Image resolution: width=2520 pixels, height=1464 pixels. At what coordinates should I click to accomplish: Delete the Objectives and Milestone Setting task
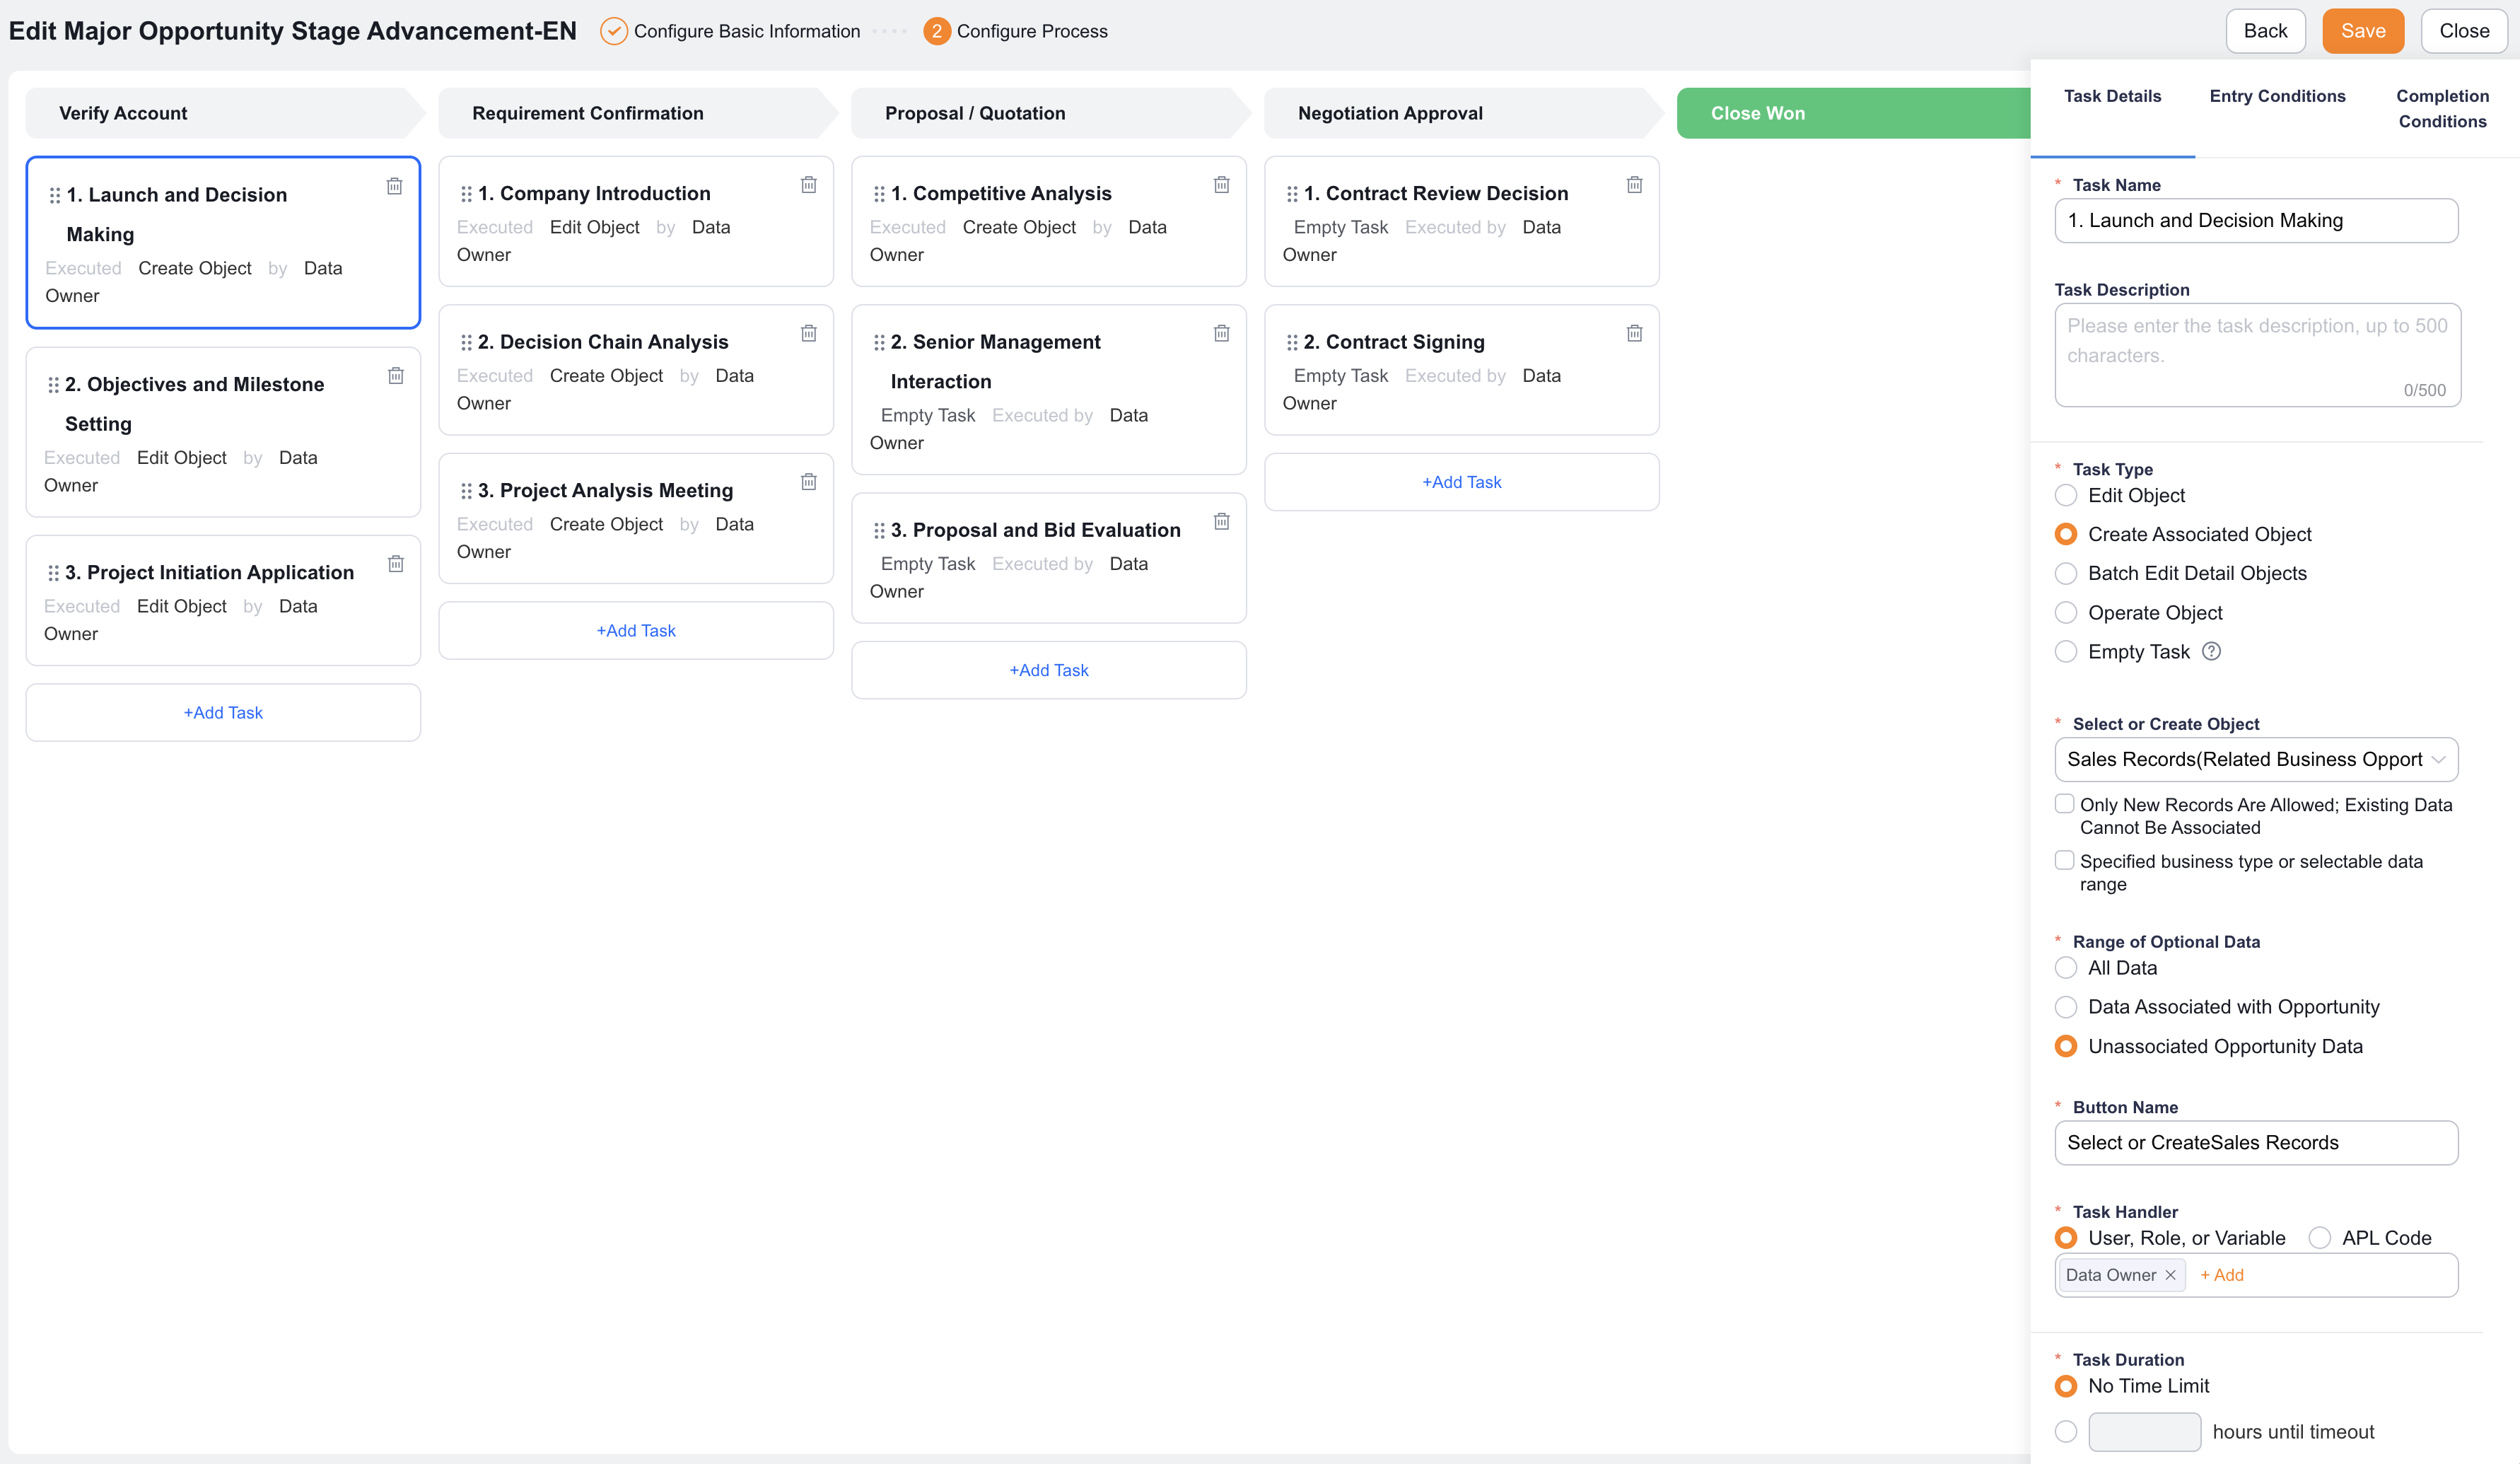pos(396,375)
